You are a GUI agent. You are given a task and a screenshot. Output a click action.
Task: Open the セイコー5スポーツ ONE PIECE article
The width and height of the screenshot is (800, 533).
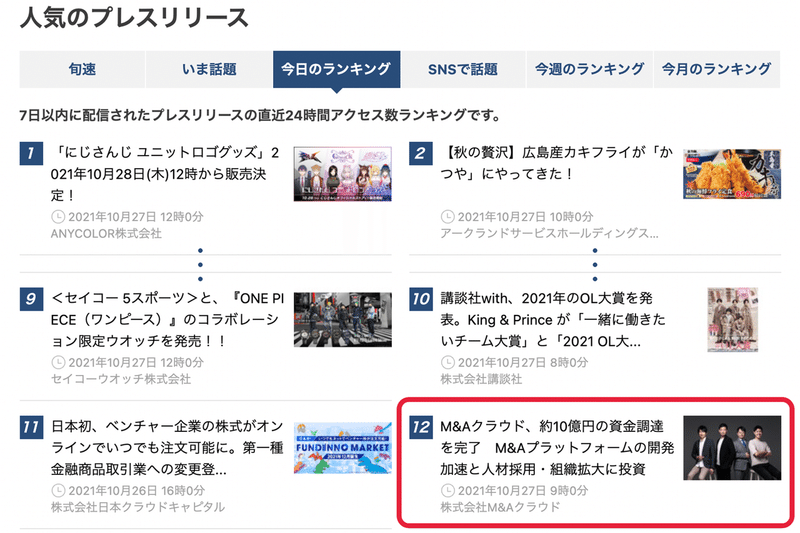click(x=167, y=320)
